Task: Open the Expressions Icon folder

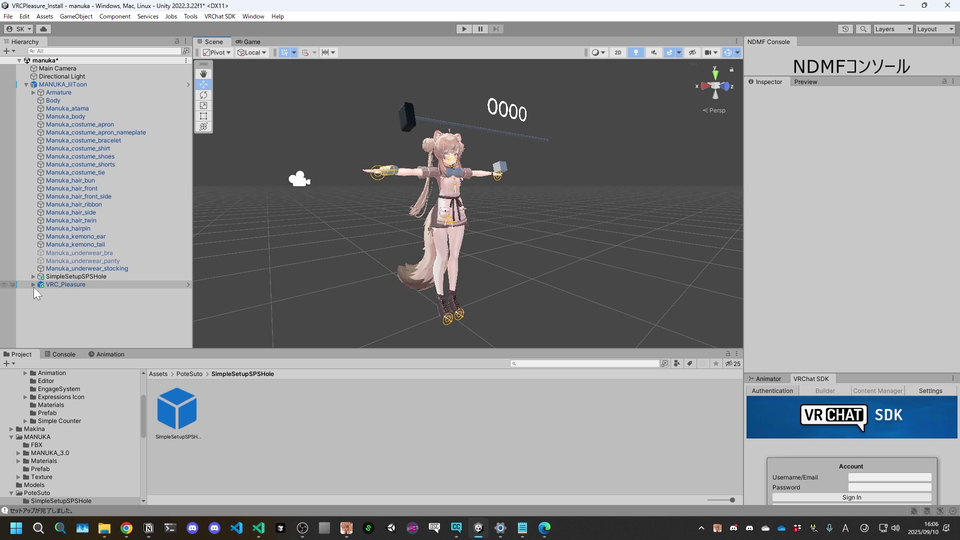Action: pos(61,397)
